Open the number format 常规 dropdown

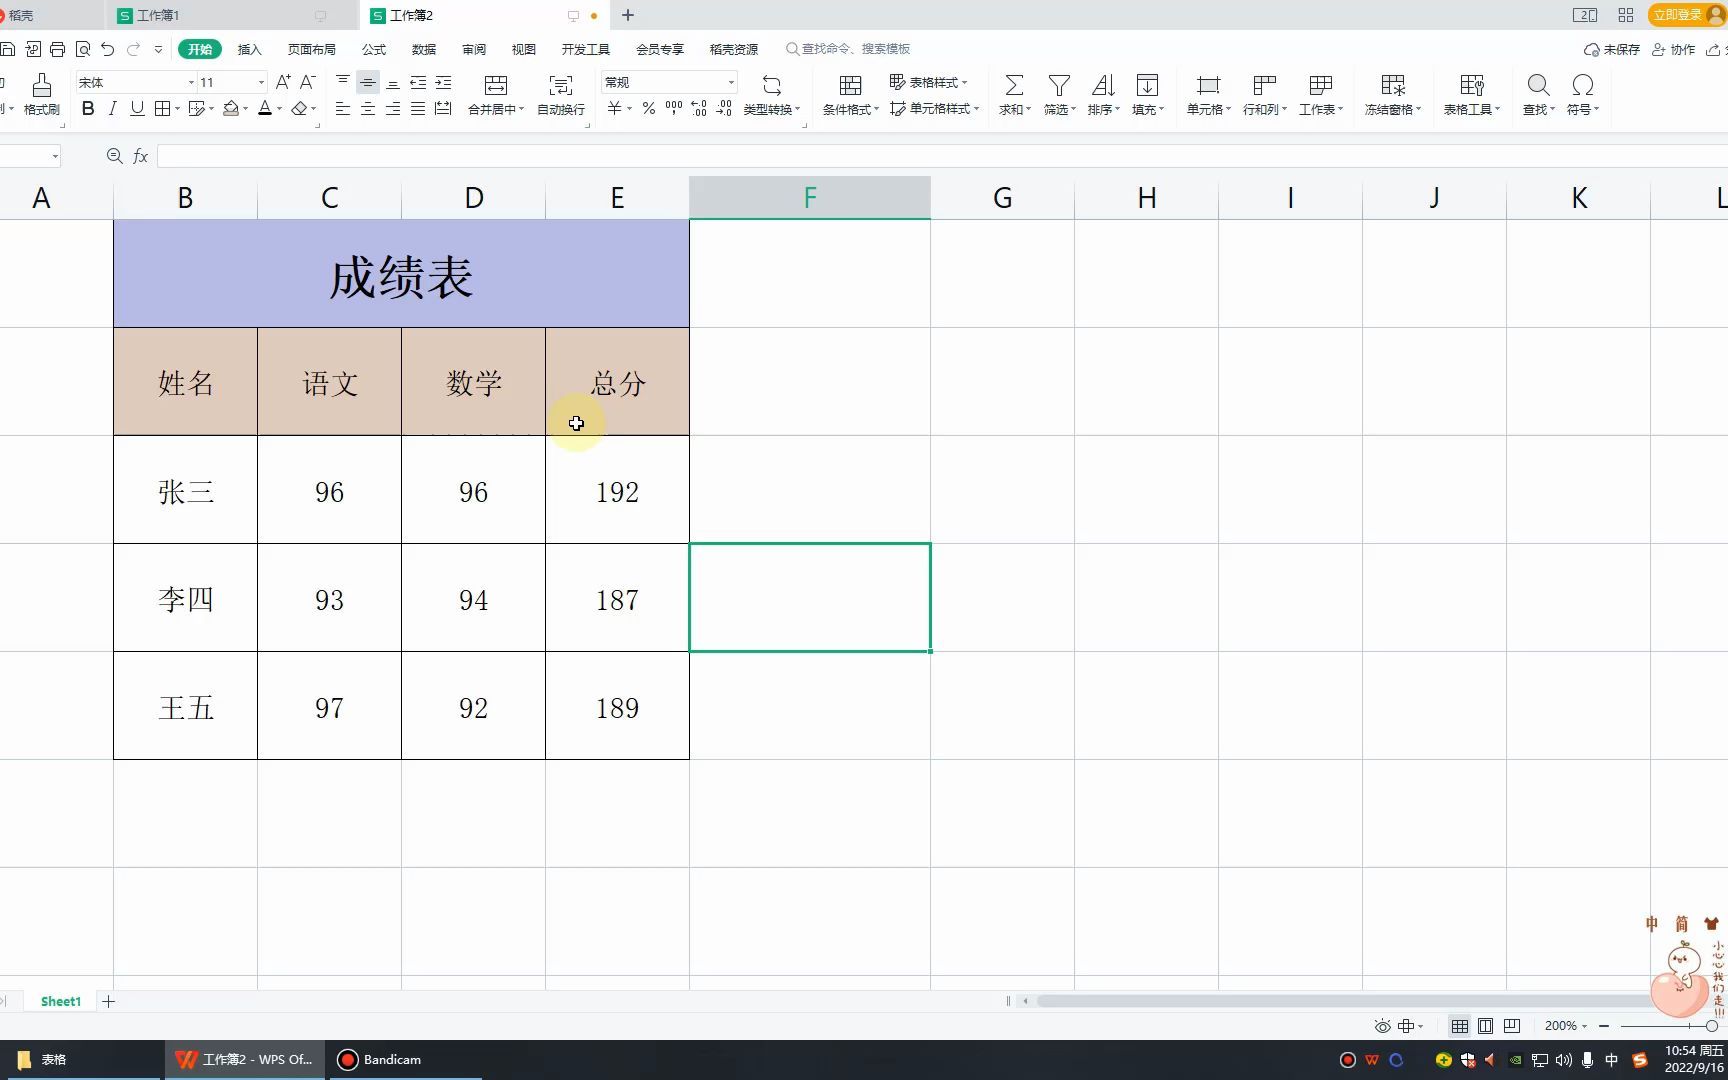pos(729,82)
